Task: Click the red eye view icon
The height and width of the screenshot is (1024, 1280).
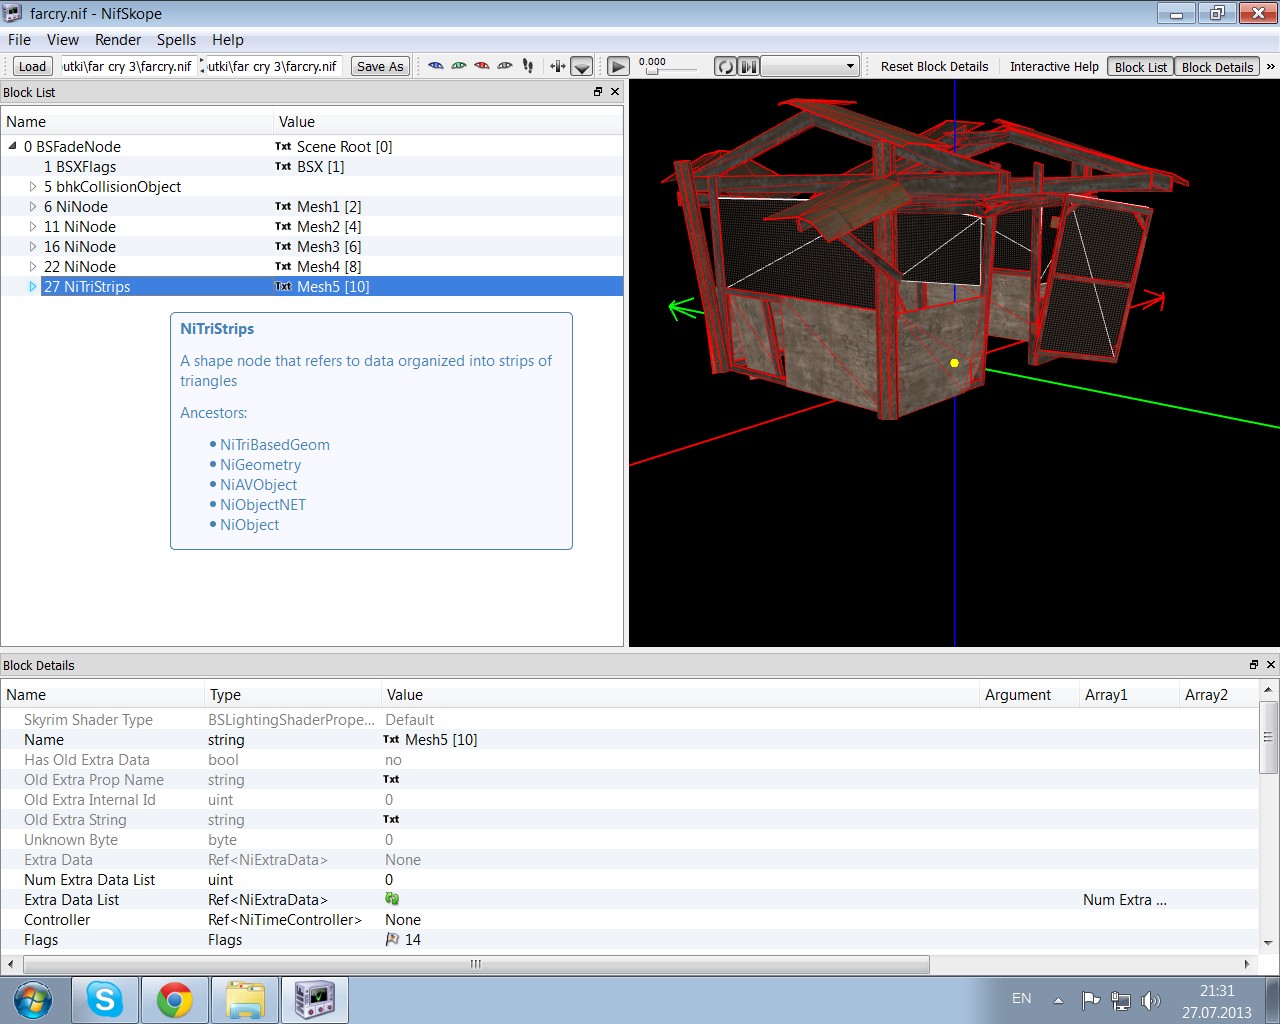Action: [x=482, y=66]
